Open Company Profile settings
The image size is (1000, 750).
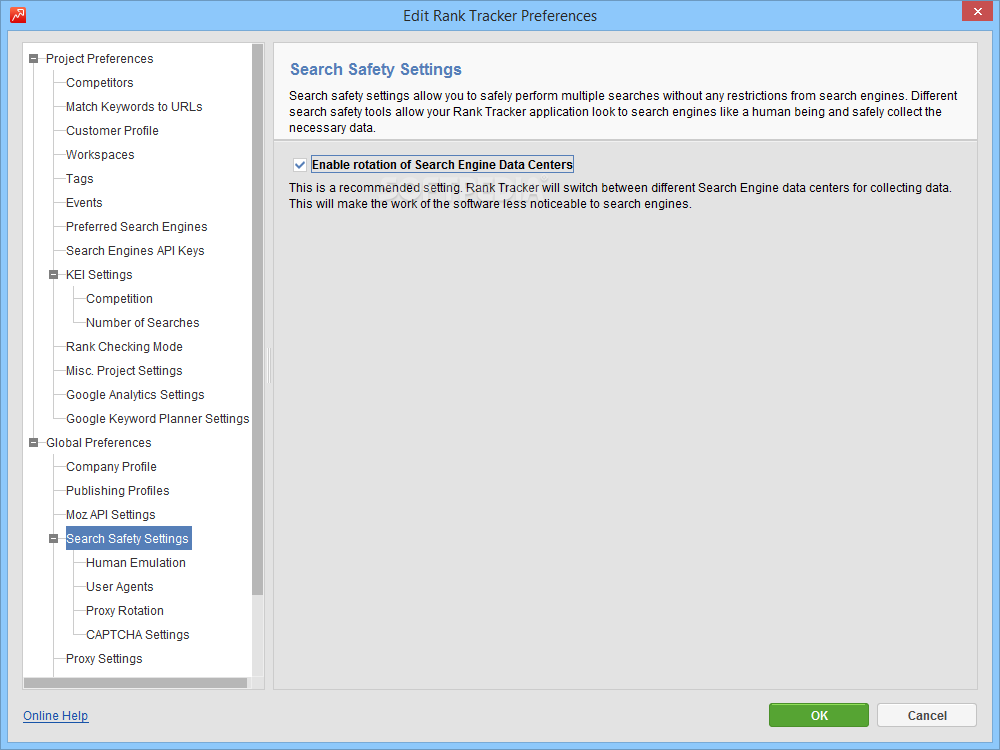click(112, 467)
